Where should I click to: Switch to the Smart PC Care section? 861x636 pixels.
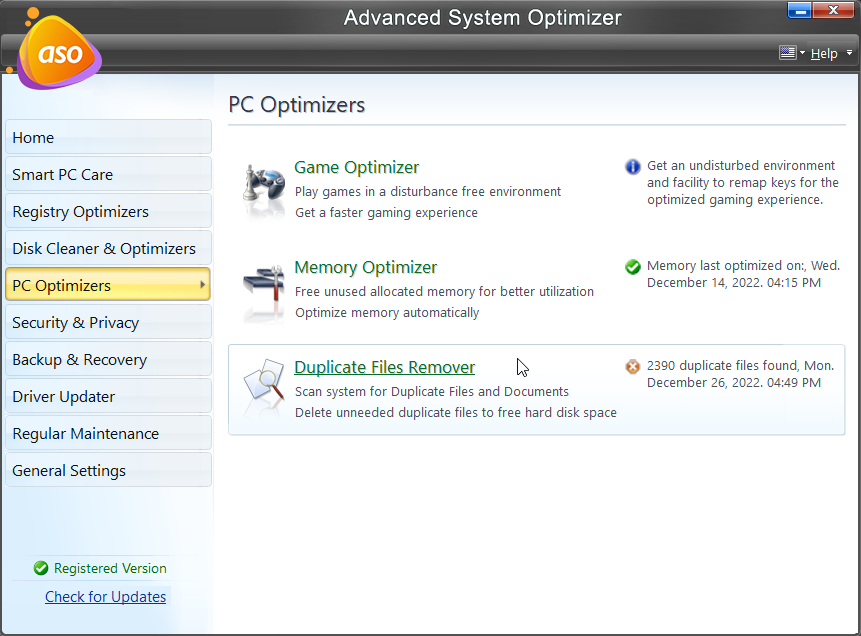[x=107, y=174]
